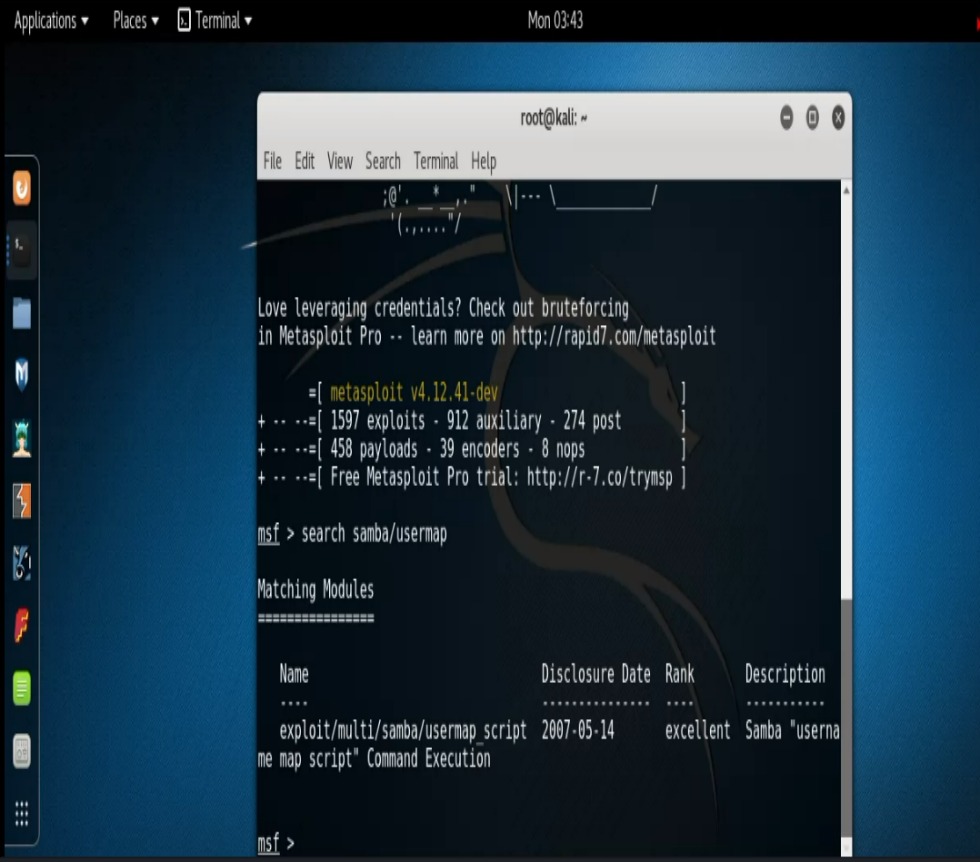
Task: Launch Burp Suite from the dock
Action: (22, 501)
